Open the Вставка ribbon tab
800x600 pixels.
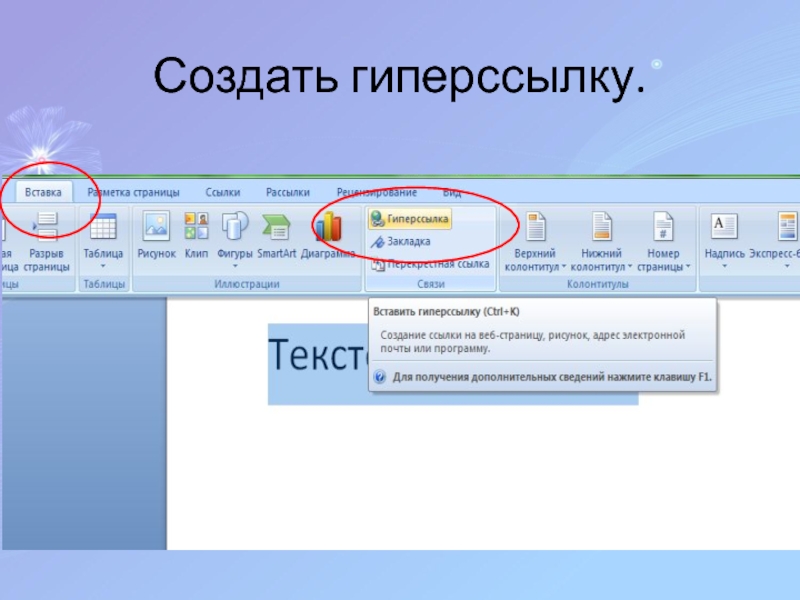43,192
